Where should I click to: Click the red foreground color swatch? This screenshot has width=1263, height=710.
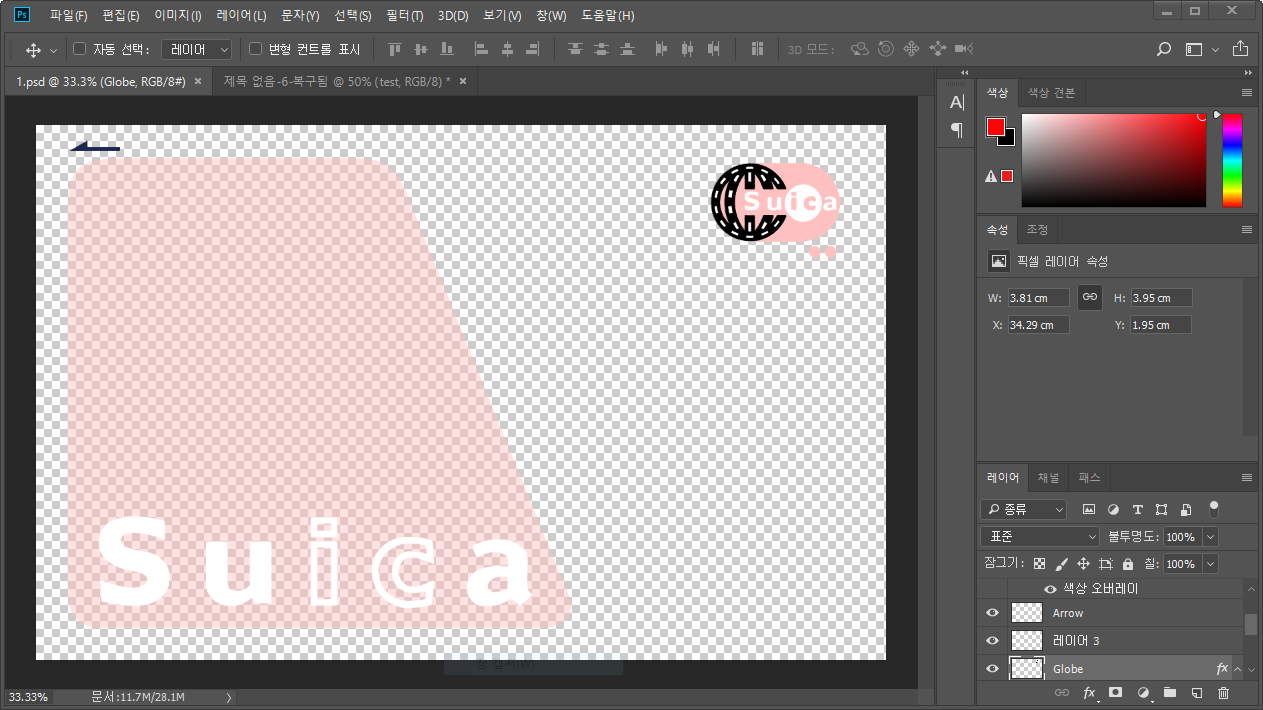coord(995,127)
